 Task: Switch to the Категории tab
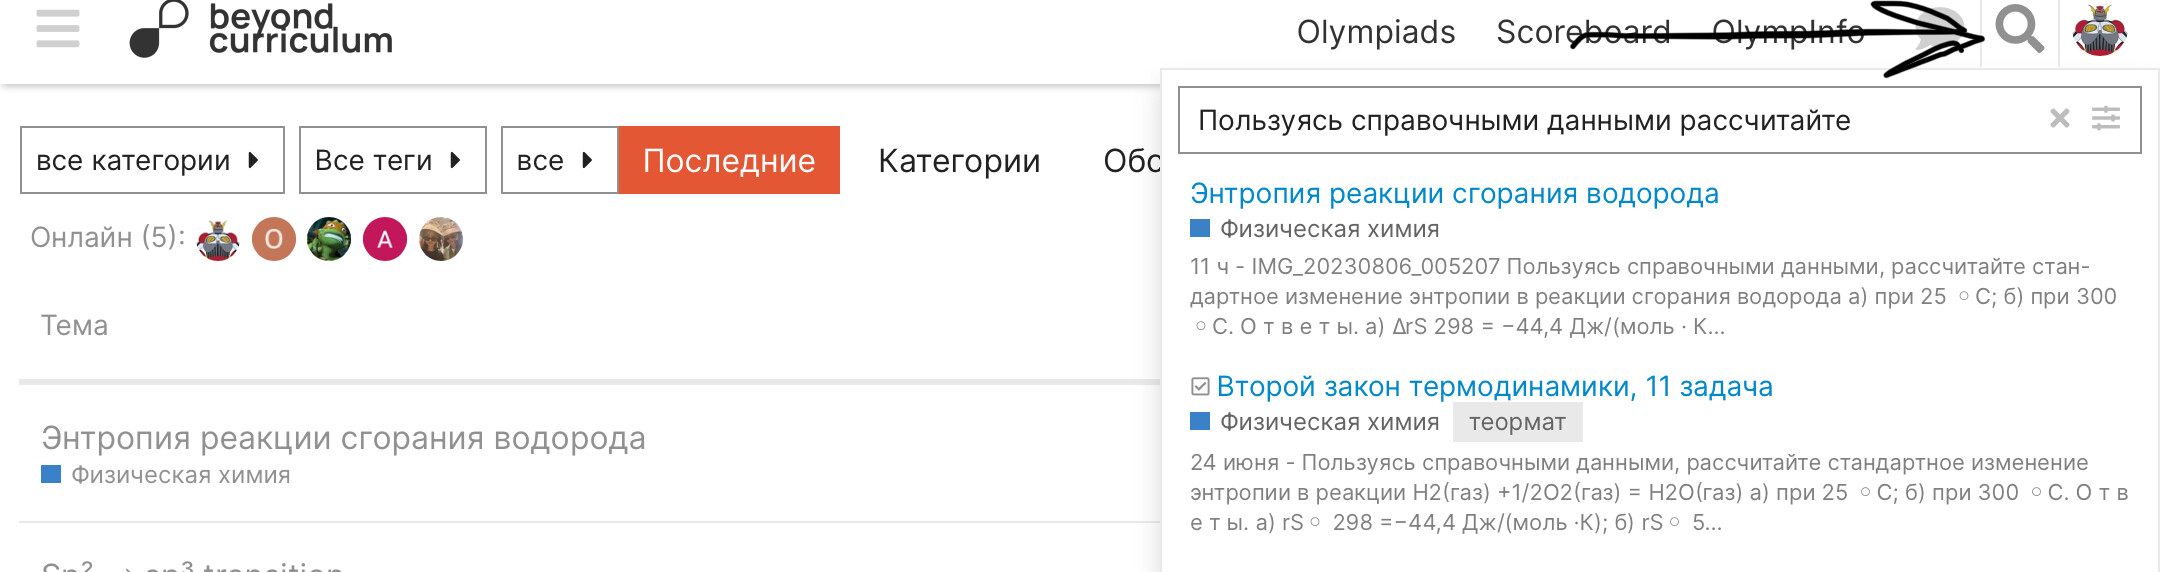[x=959, y=161]
